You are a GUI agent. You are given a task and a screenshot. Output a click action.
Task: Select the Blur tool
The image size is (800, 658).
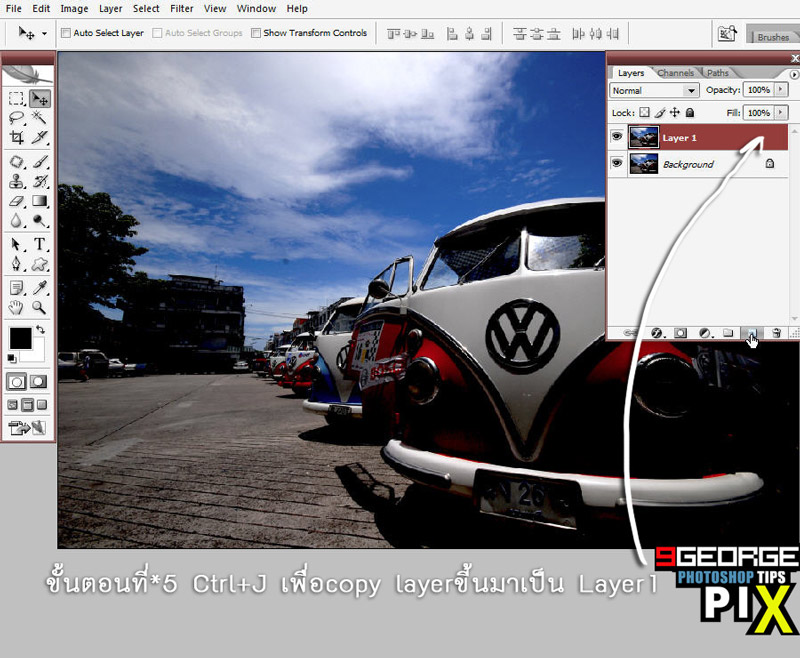click(x=16, y=220)
